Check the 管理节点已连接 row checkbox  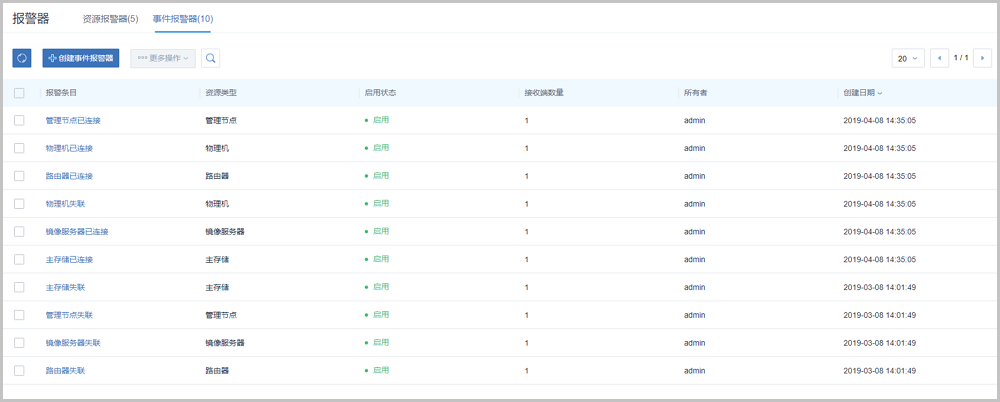19,120
